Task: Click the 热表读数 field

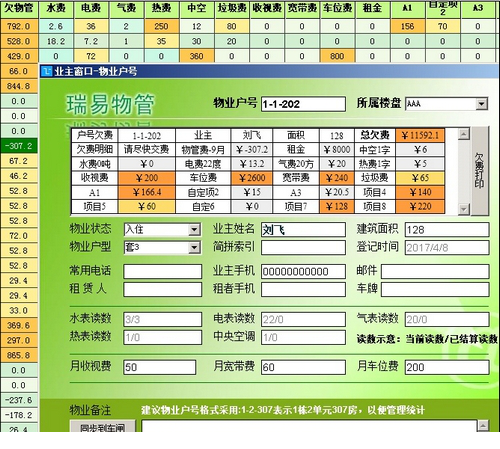Action: (x=163, y=337)
